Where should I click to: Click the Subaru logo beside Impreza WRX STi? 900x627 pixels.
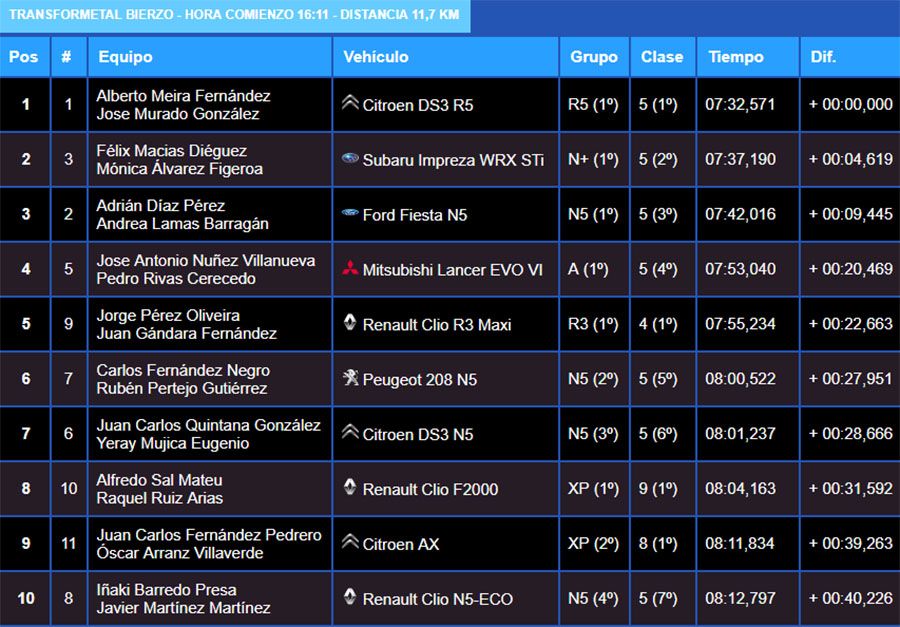point(350,158)
